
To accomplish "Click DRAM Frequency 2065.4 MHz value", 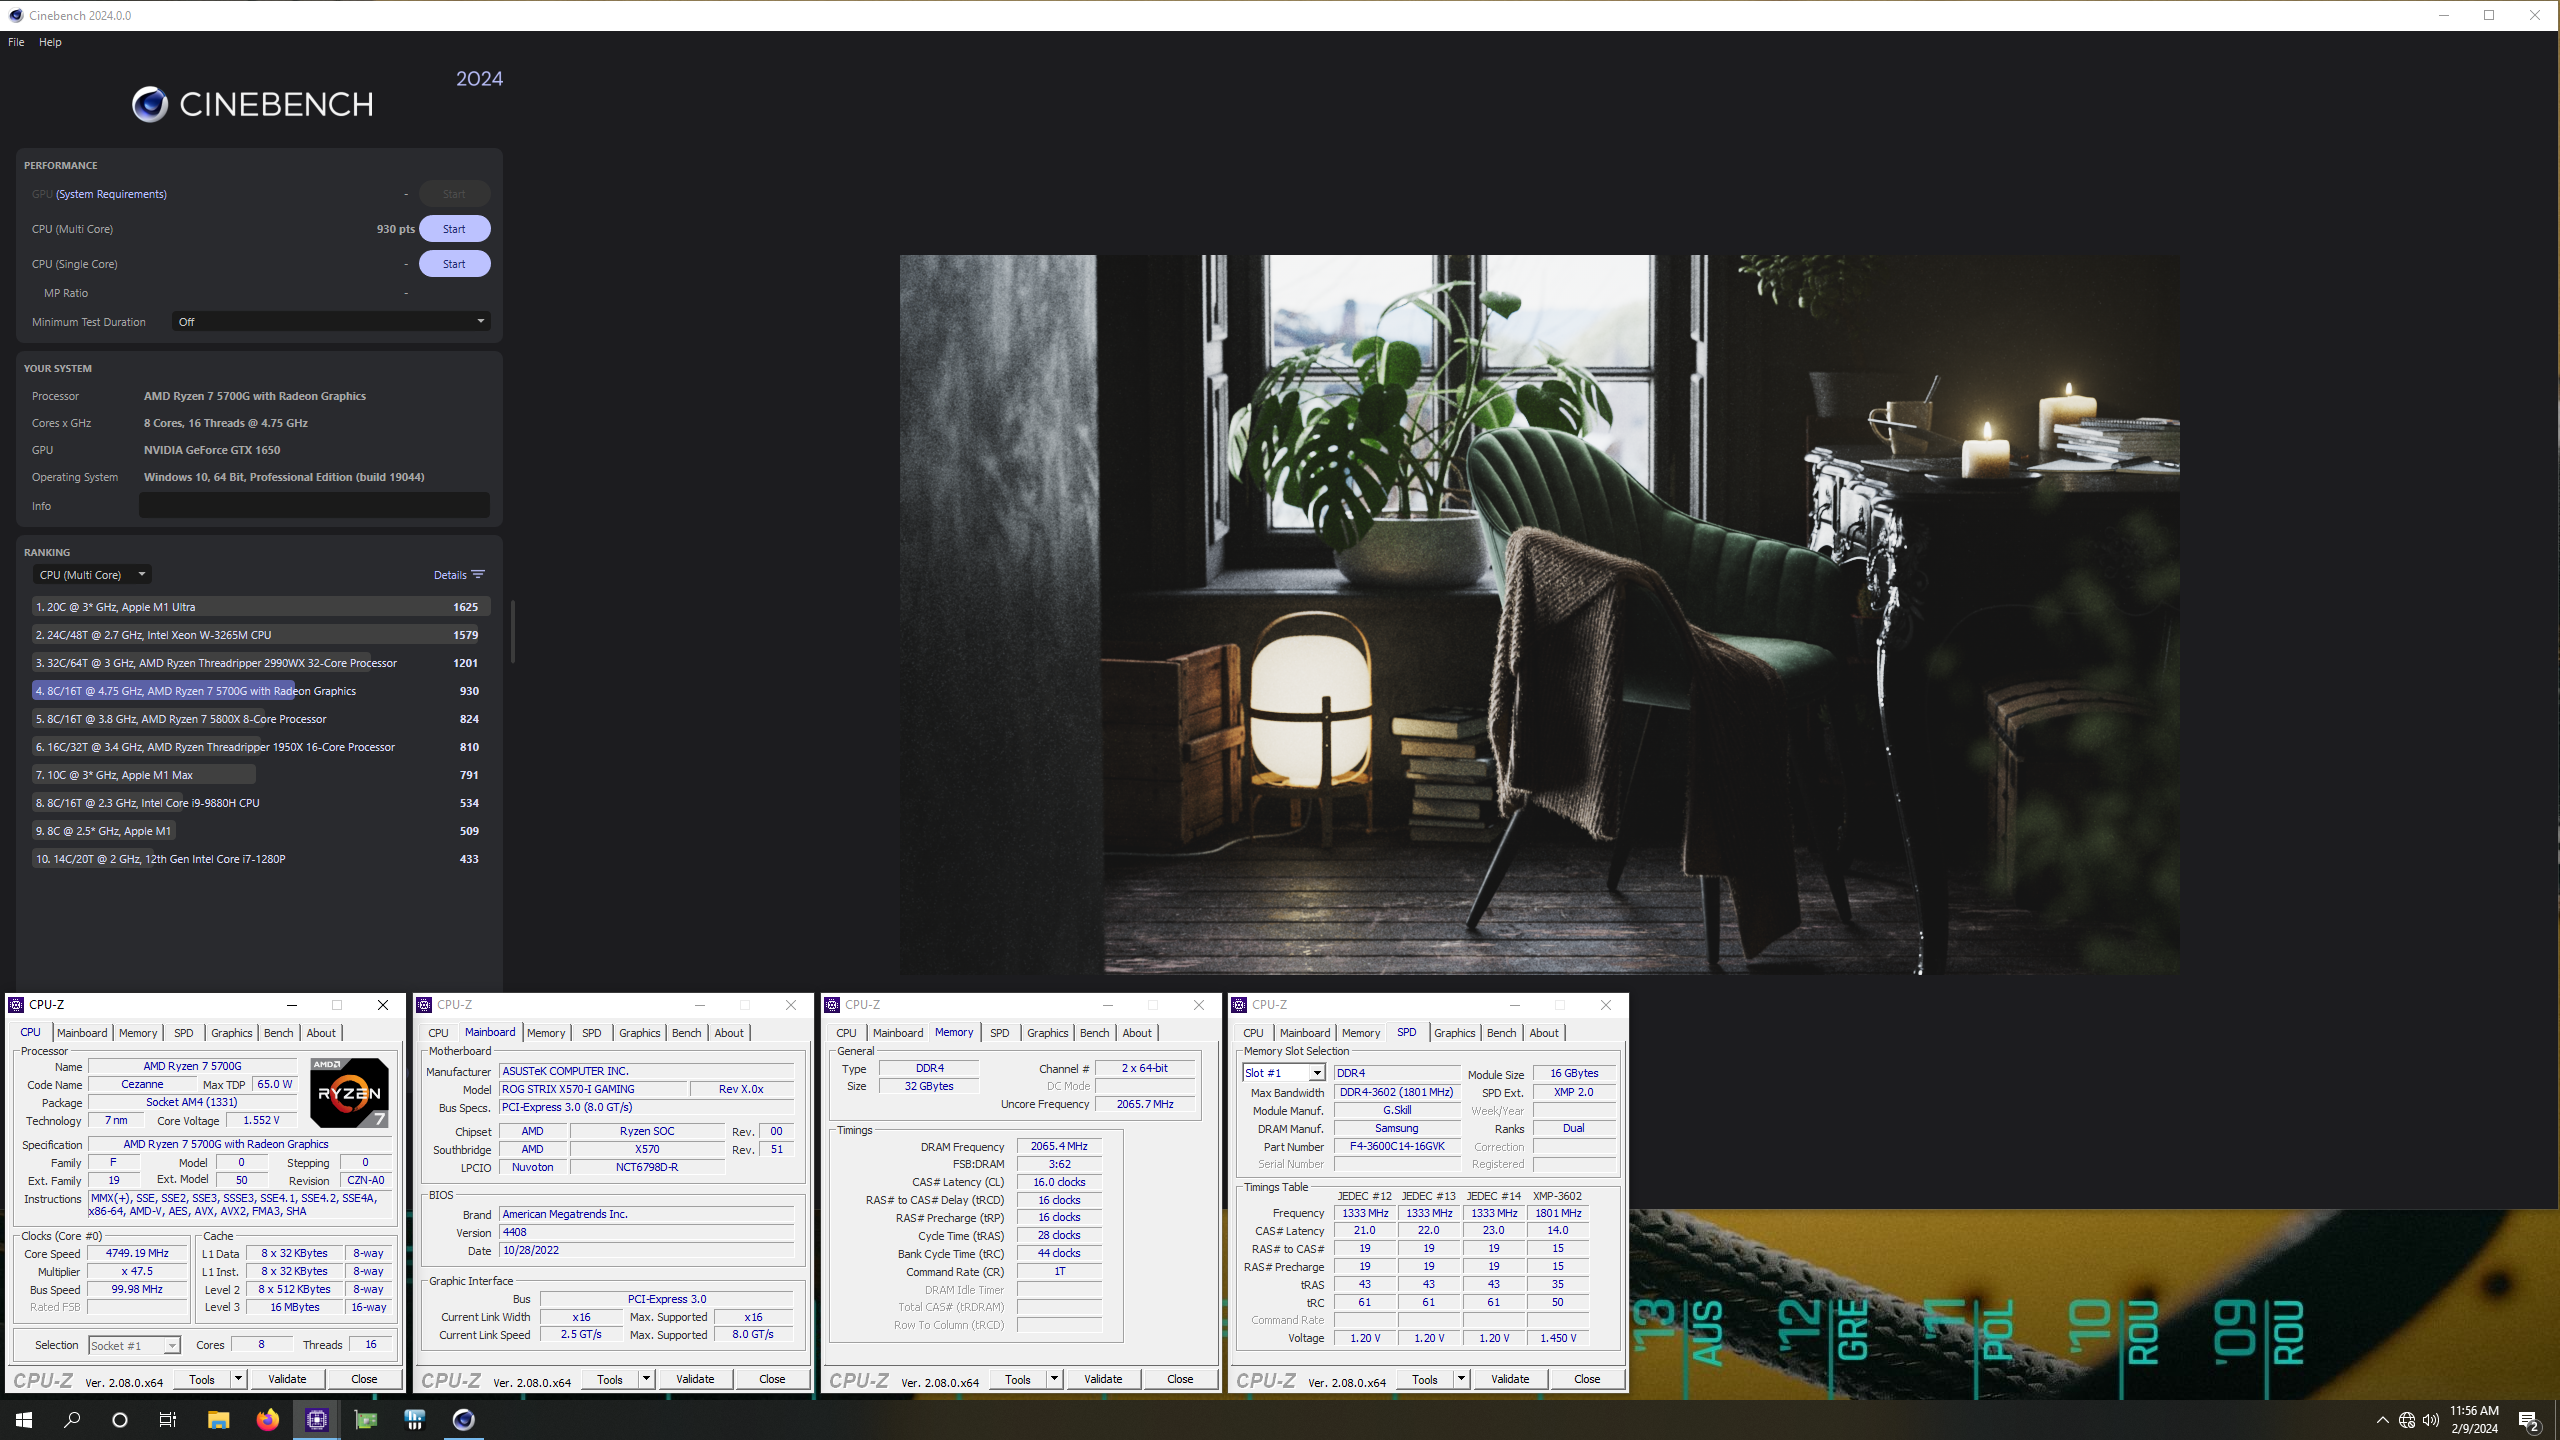I will [x=1059, y=1147].
